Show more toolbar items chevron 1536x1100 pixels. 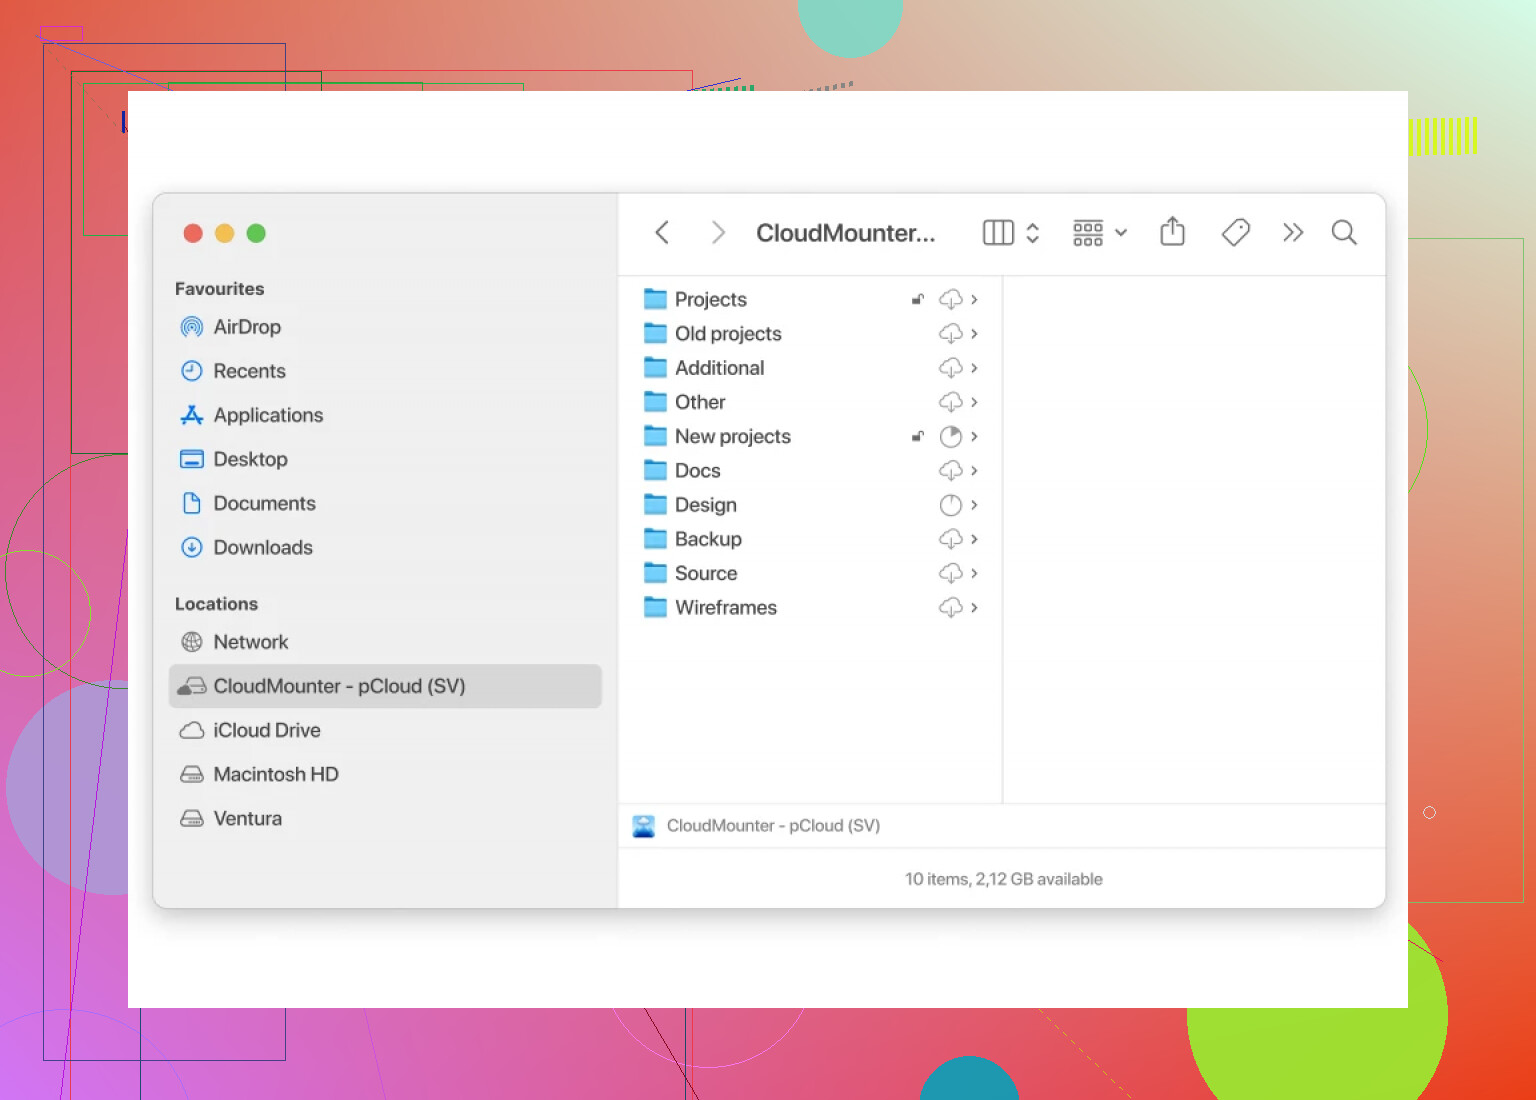pyautogui.click(x=1293, y=233)
